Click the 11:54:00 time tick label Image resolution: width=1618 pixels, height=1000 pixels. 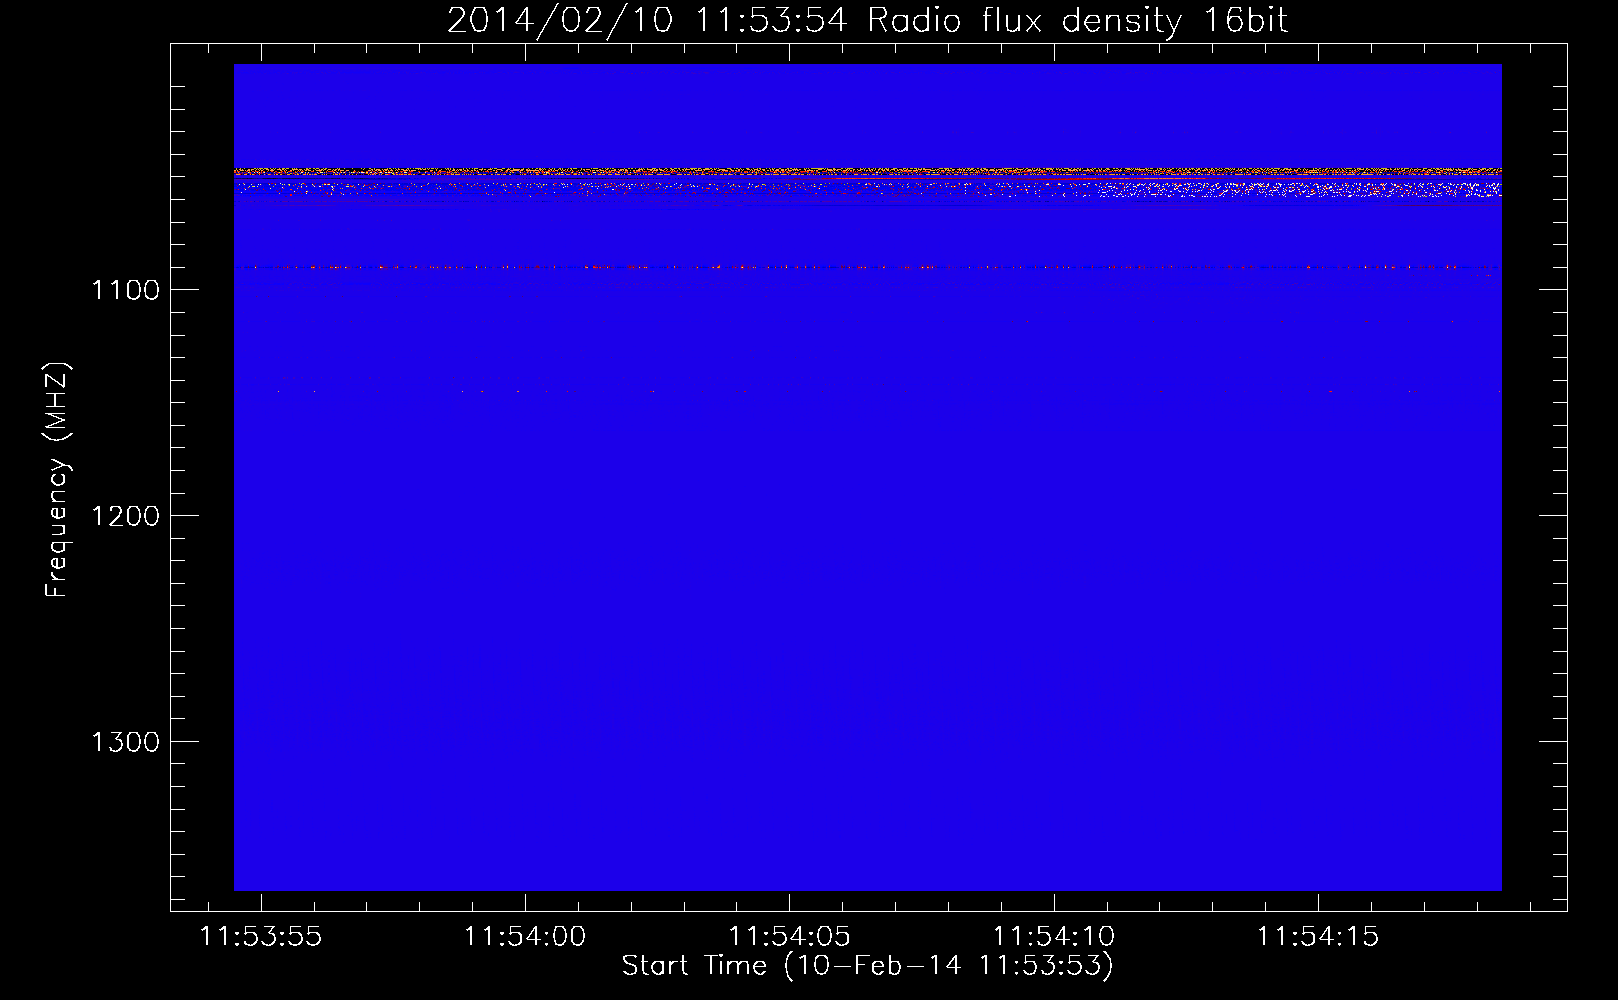525,936
